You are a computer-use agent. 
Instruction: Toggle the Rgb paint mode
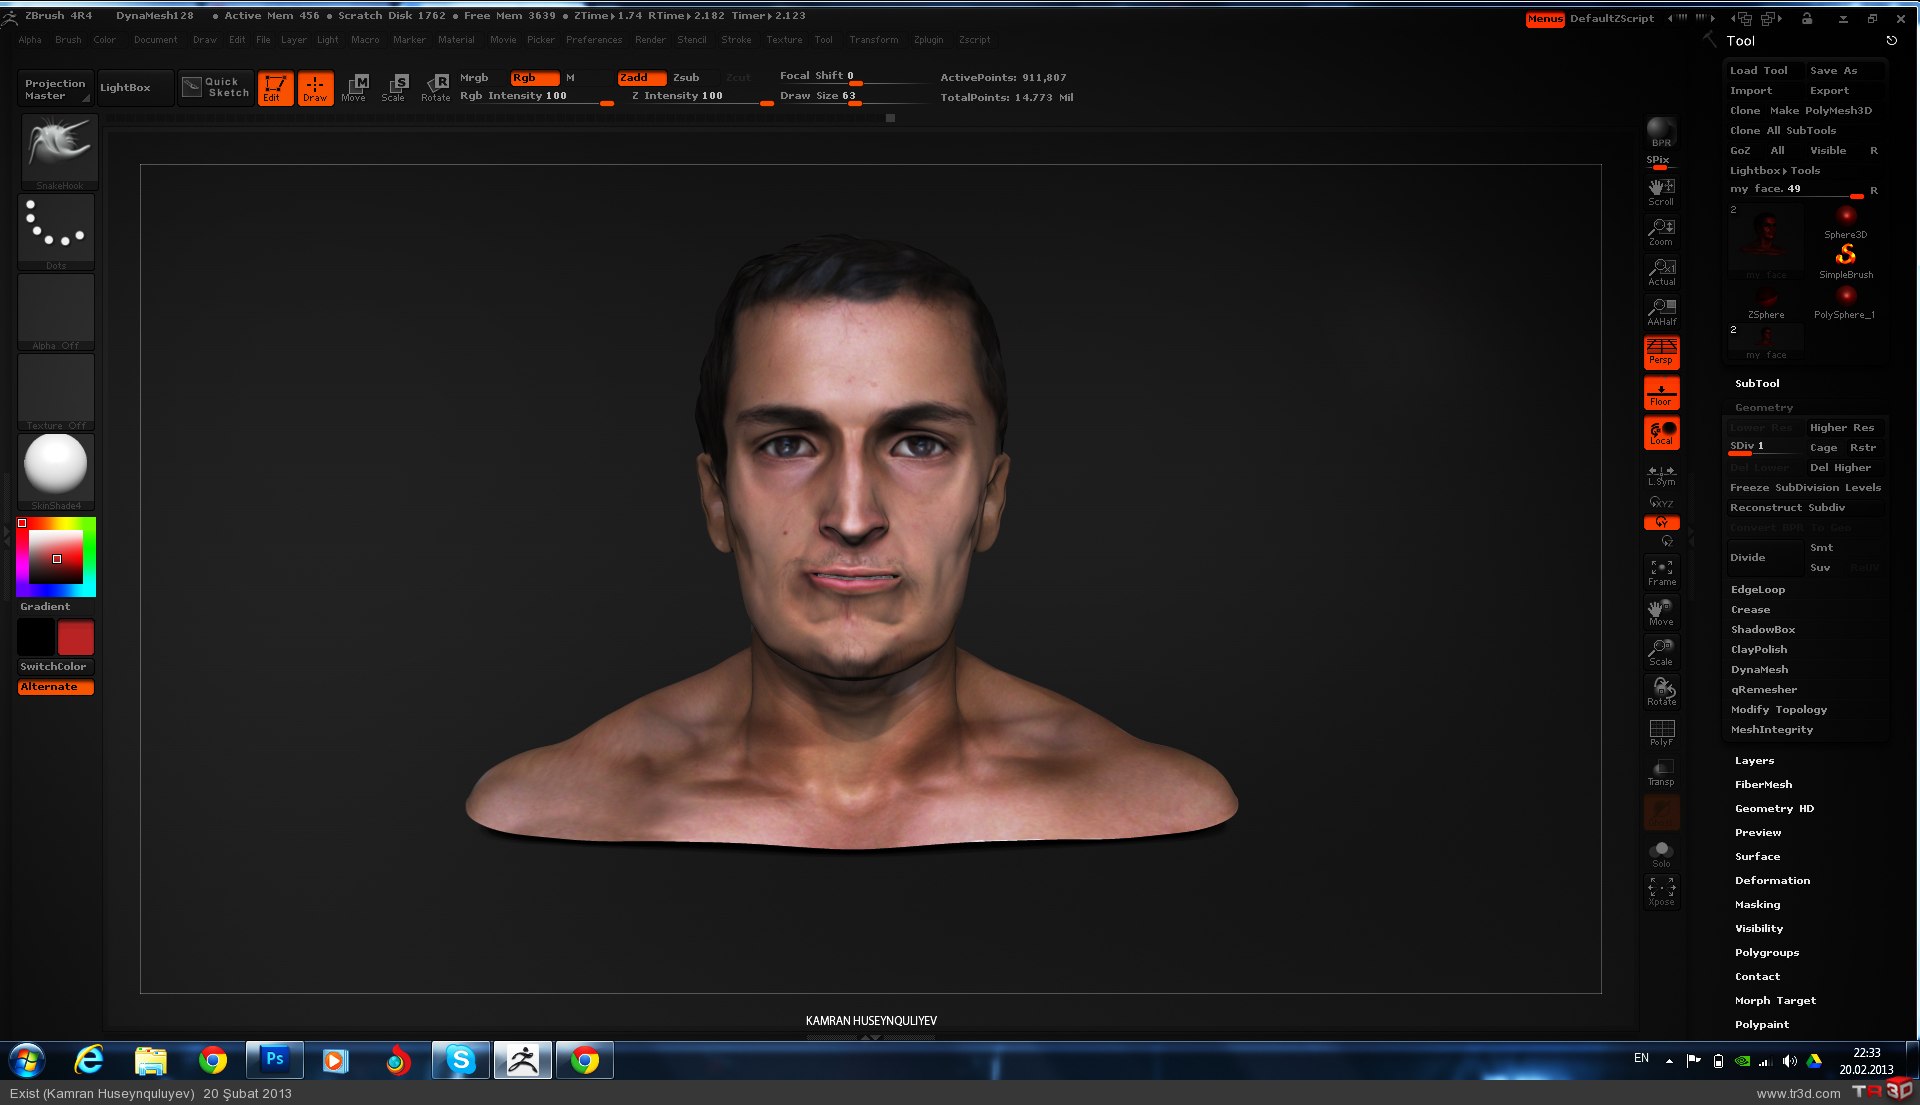coord(534,78)
